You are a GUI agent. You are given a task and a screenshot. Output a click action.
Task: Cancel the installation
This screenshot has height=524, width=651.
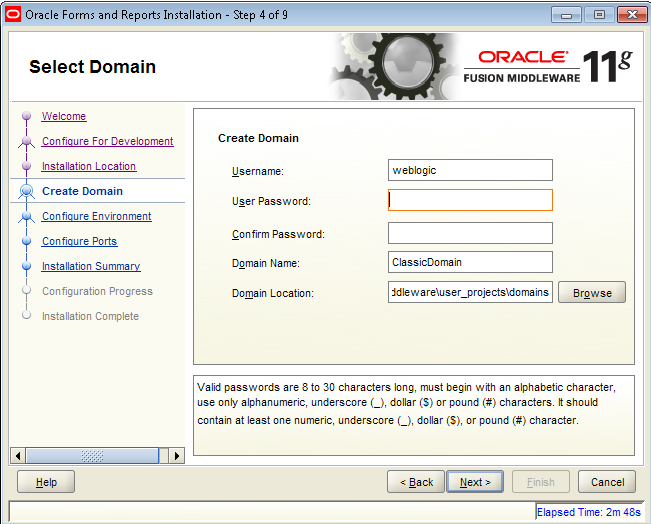(x=607, y=482)
